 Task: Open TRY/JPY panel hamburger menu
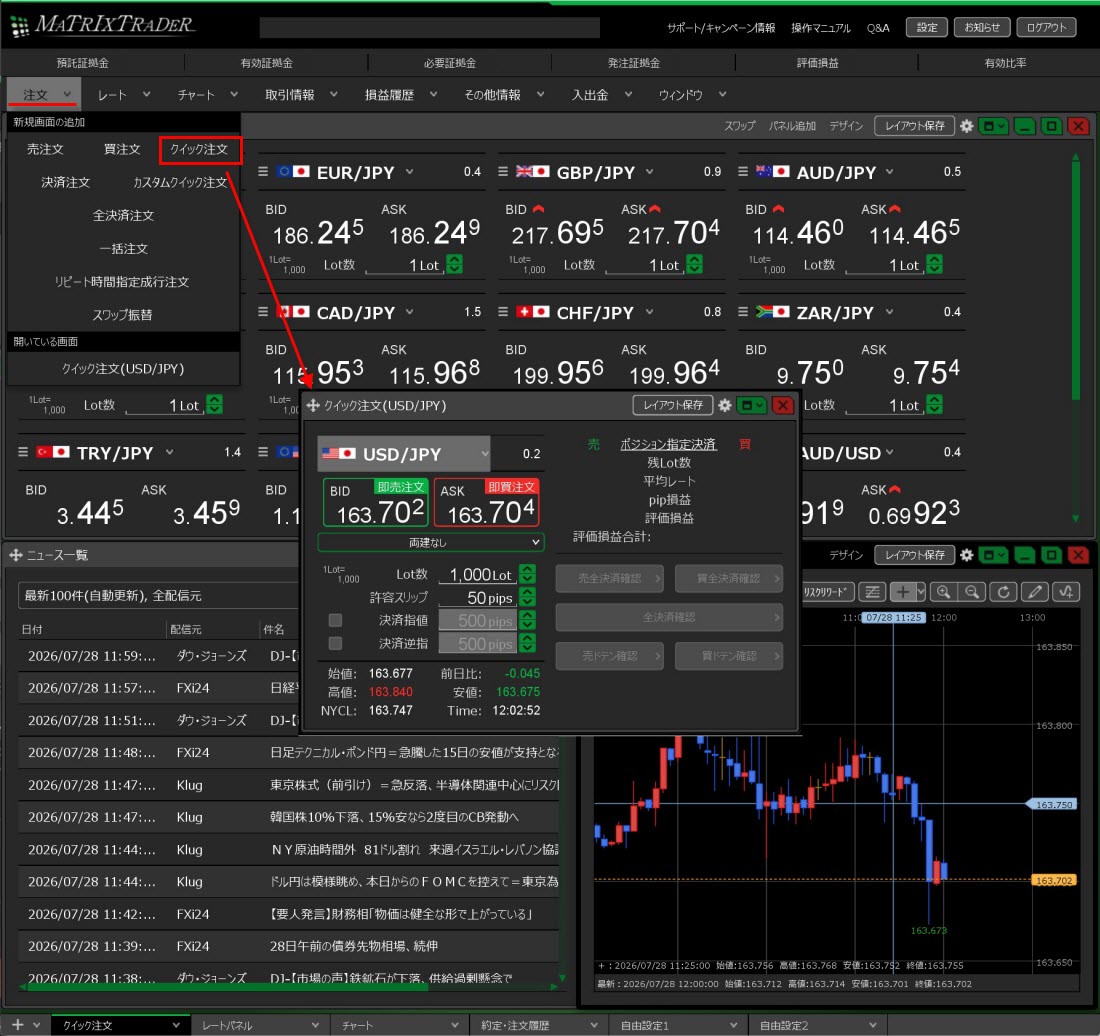point(23,452)
